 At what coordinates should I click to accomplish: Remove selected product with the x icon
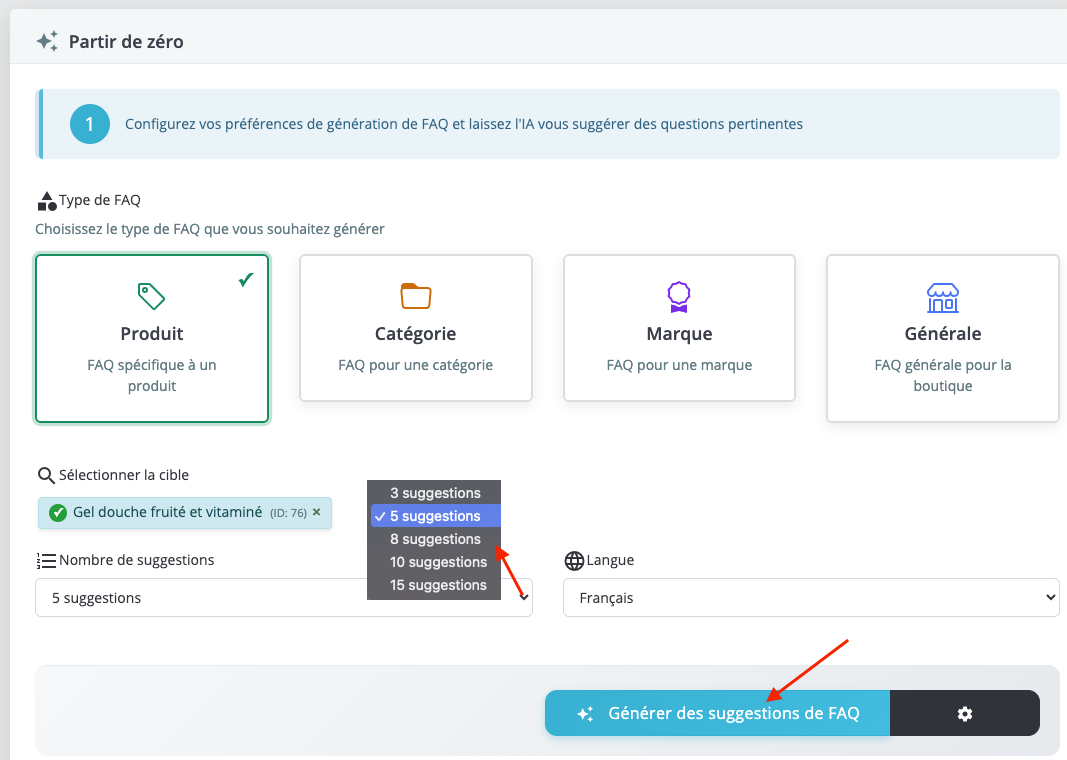tap(317, 512)
